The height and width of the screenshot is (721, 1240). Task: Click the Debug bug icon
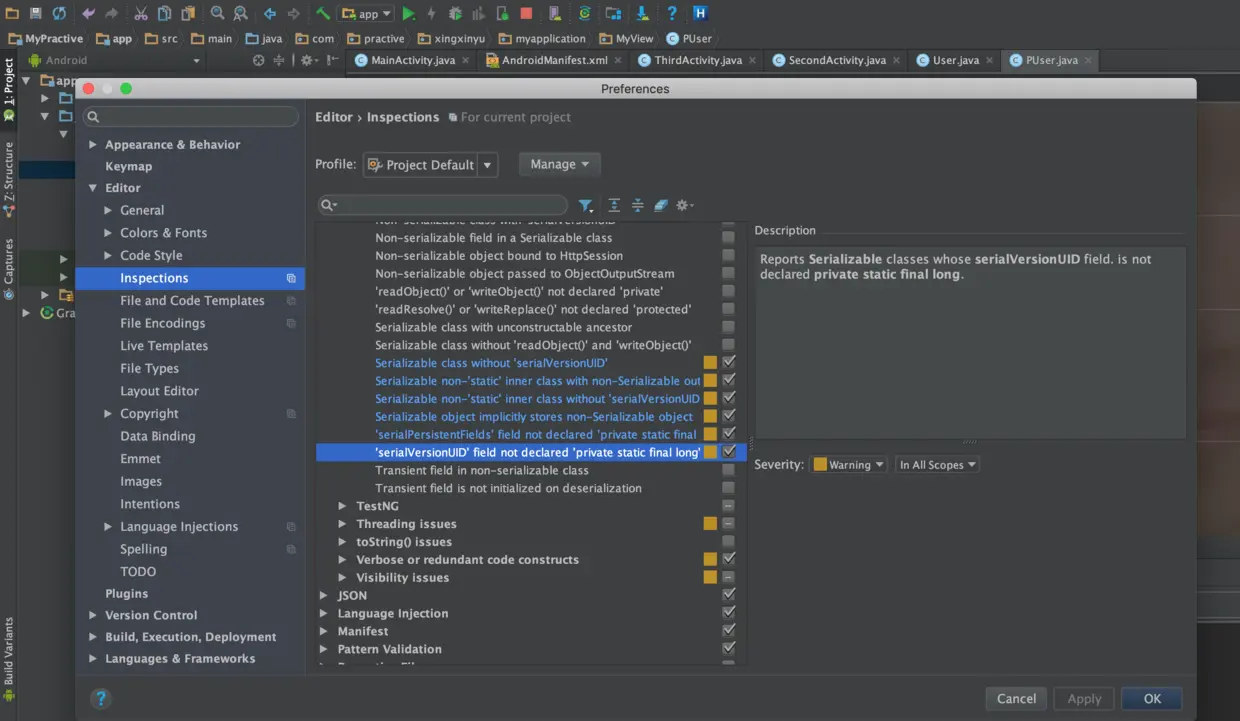point(455,13)
